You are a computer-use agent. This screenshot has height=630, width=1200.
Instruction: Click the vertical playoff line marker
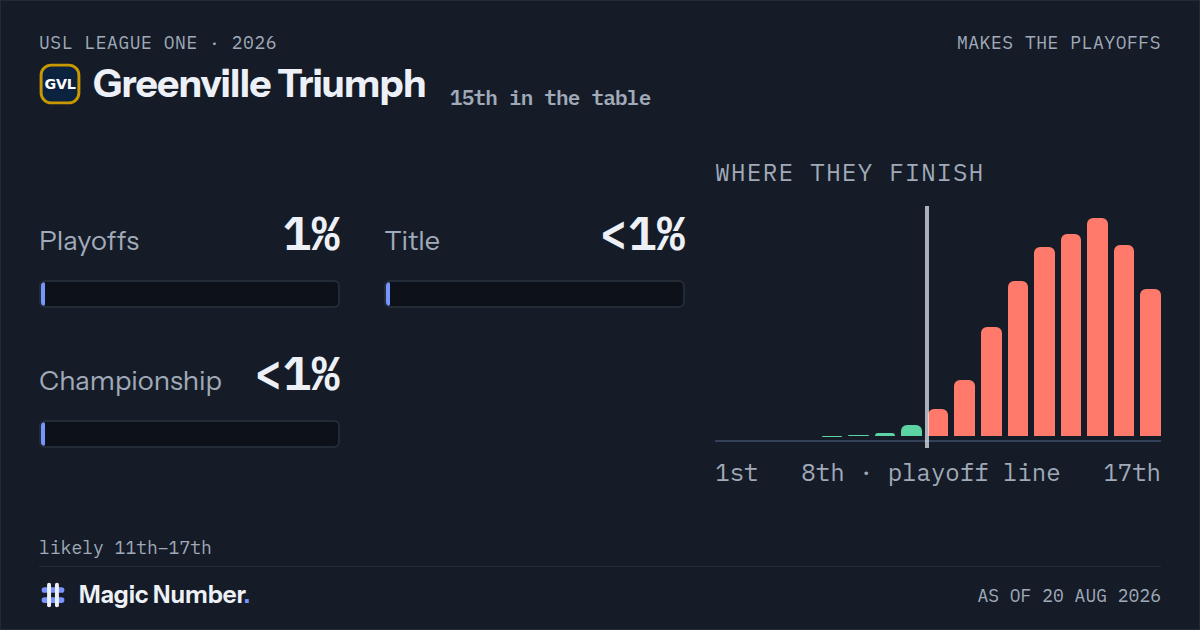point(927,327)
